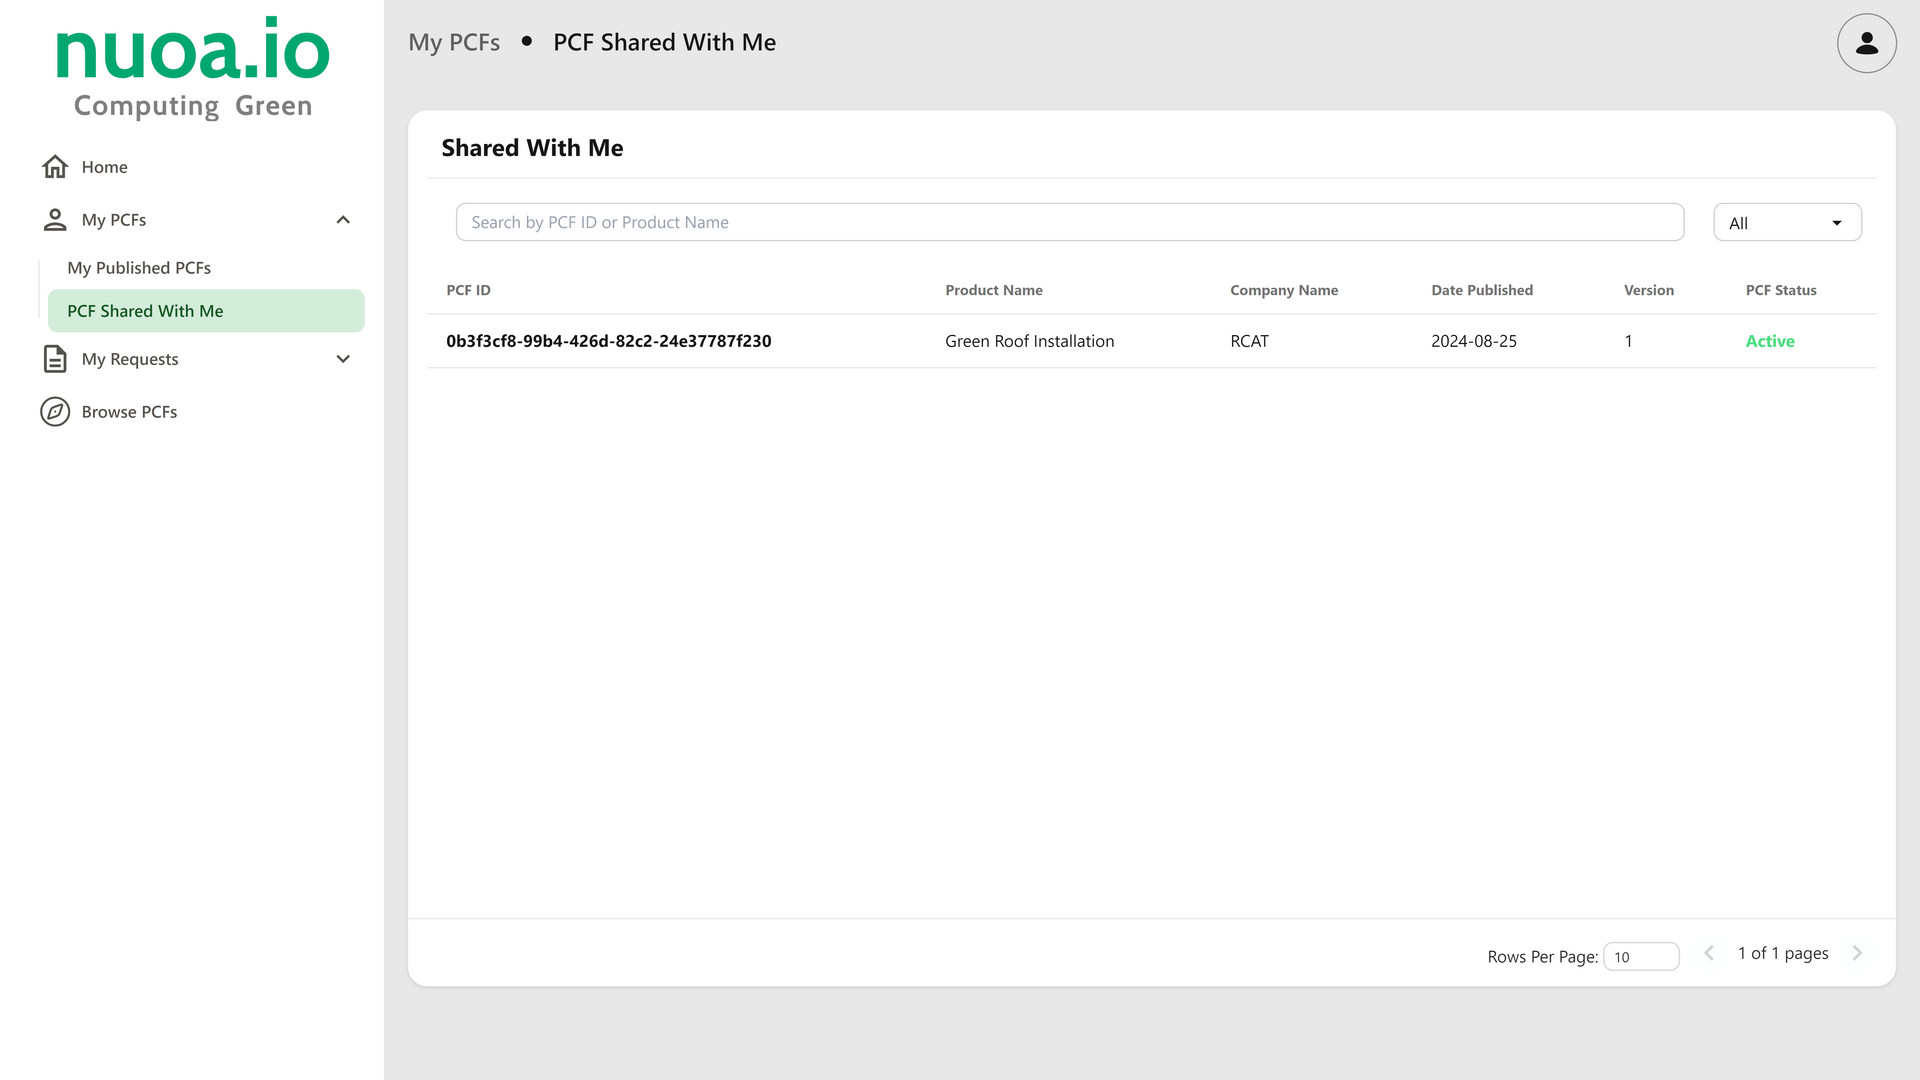The height and width of the screenshot is (1080, 1920).
Task: Open PCF ID 0b3f3cf8 row link
Action: click(608, 341)
